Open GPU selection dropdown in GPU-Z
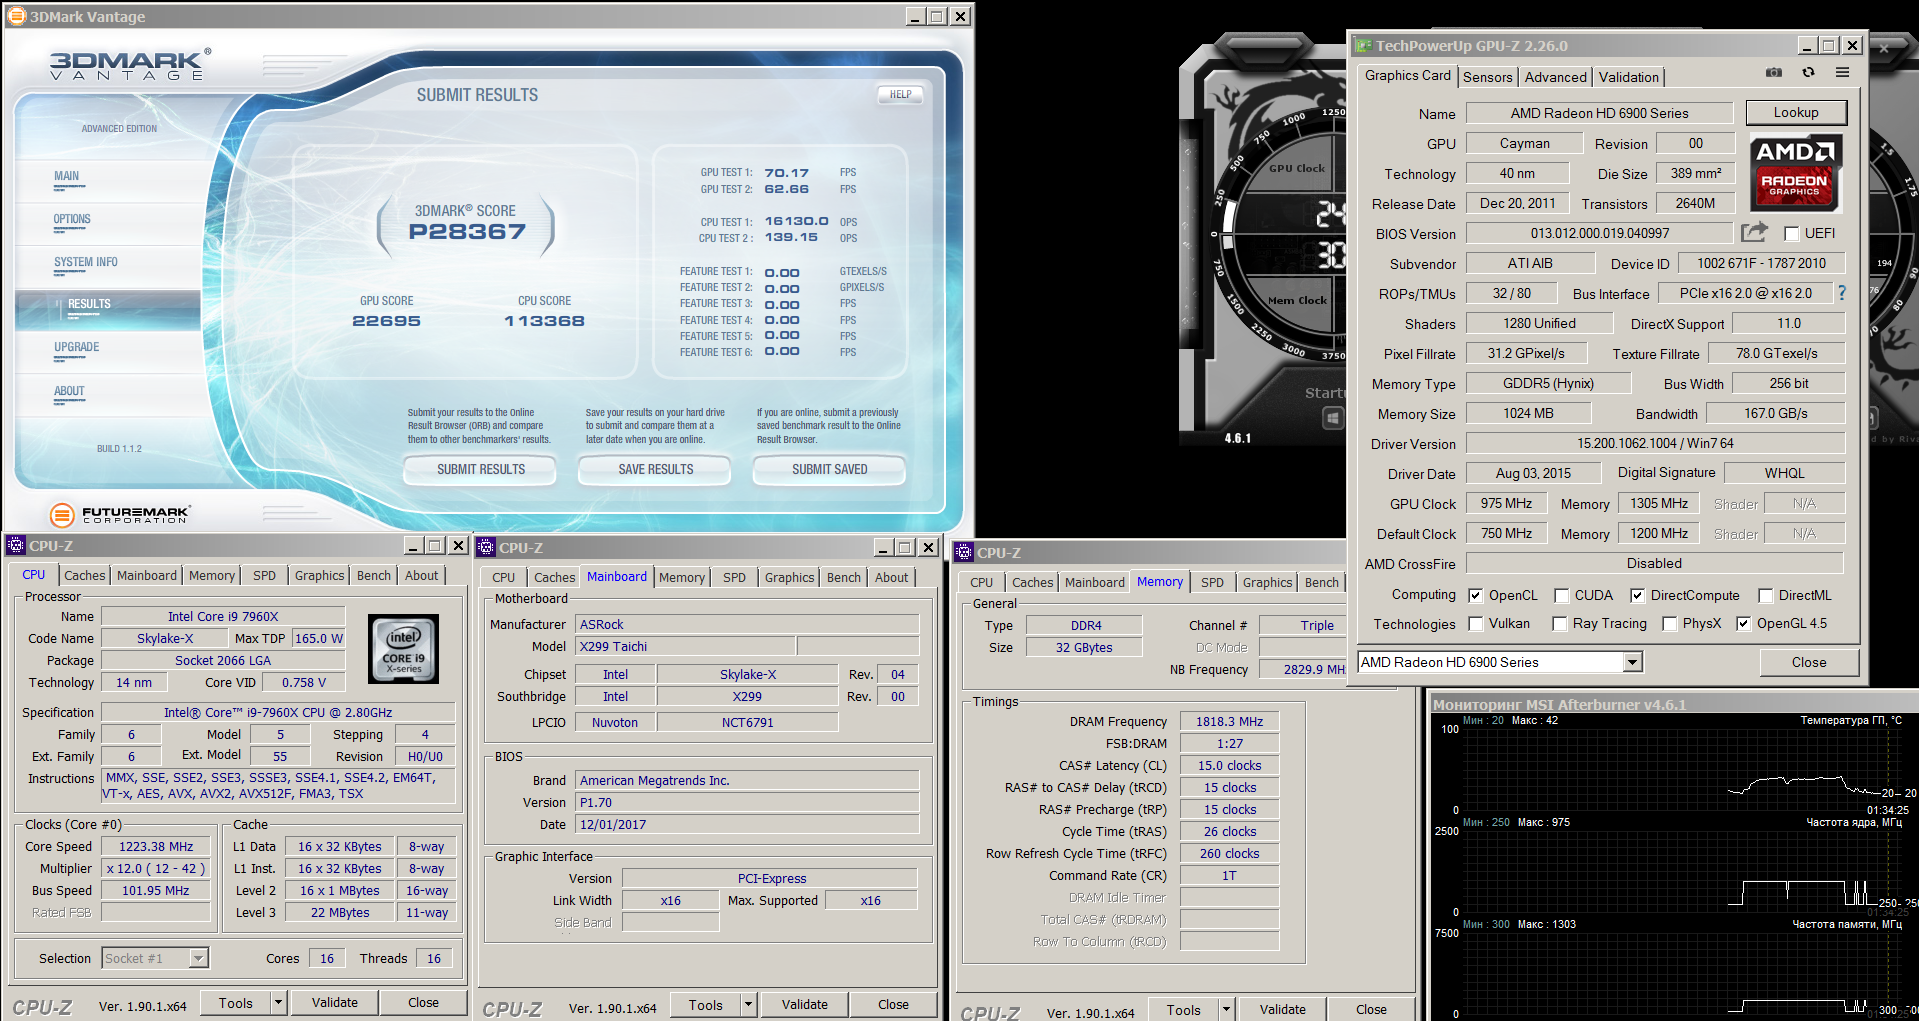Image resolution: width=1919 pixels, height=1021 pixels. point(1632,662)
